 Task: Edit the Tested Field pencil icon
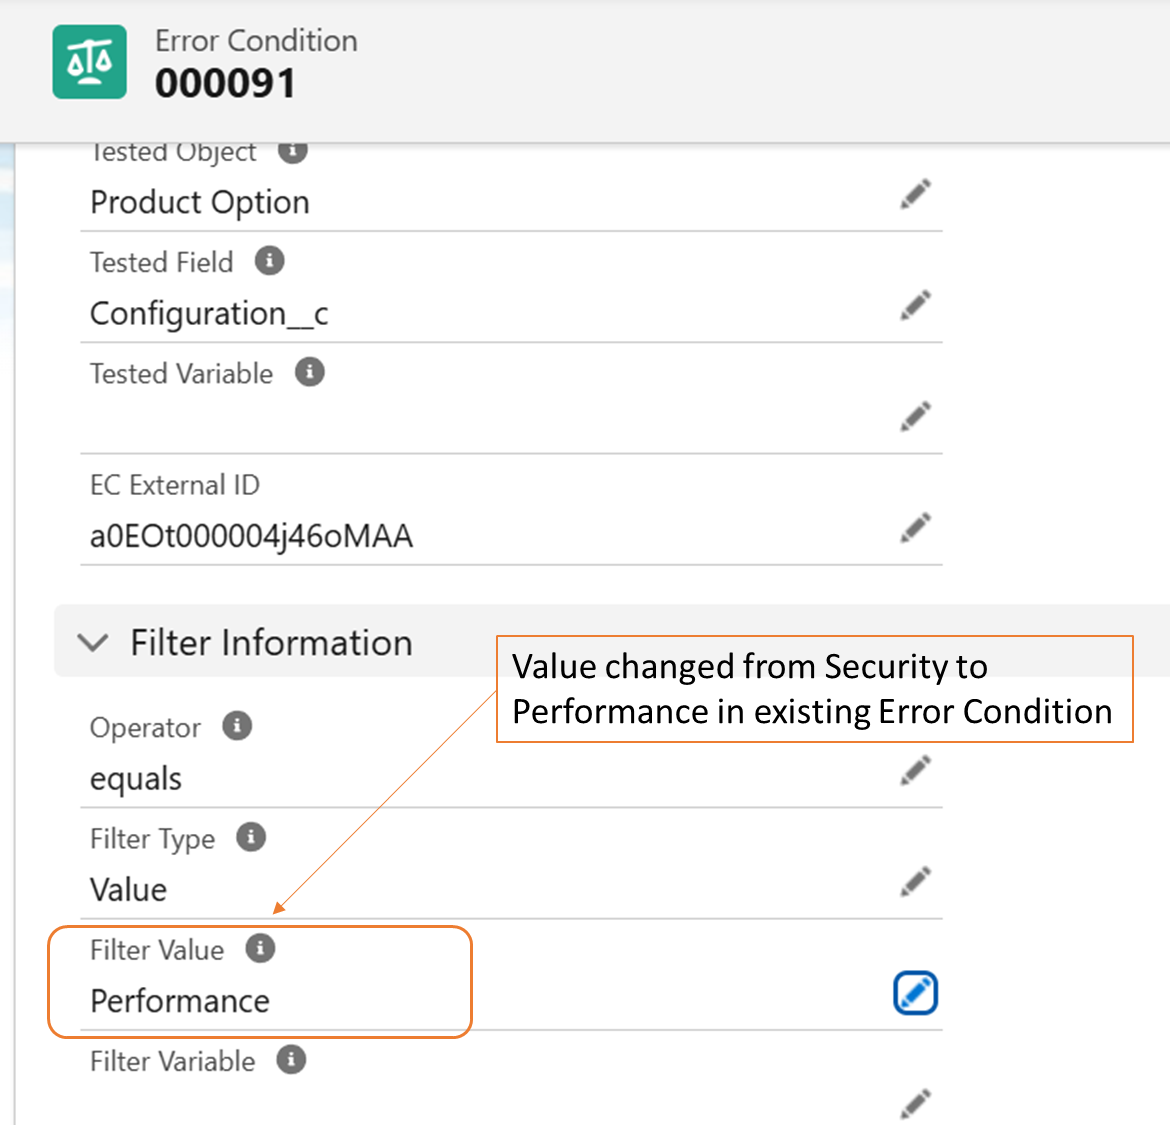(x=916, y=305)
